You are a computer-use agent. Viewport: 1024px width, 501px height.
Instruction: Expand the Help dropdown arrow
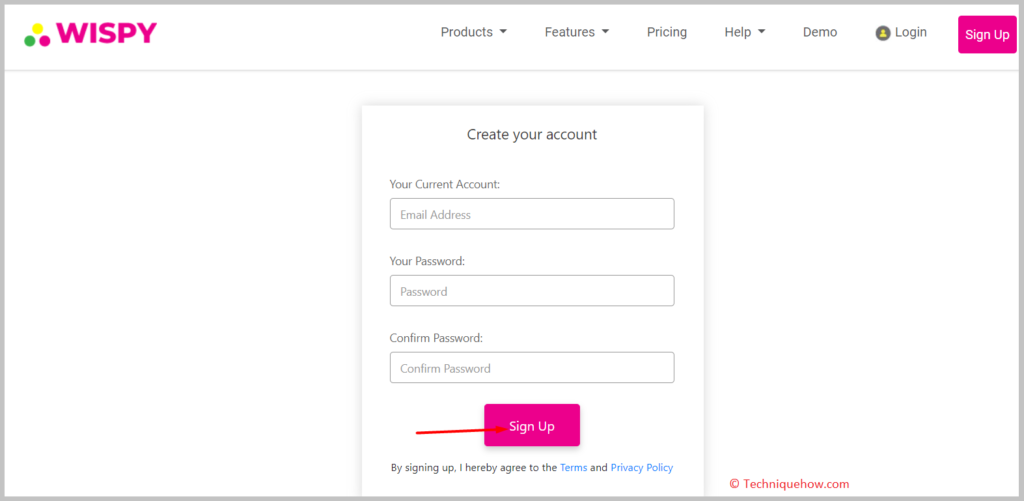point(761,31)
